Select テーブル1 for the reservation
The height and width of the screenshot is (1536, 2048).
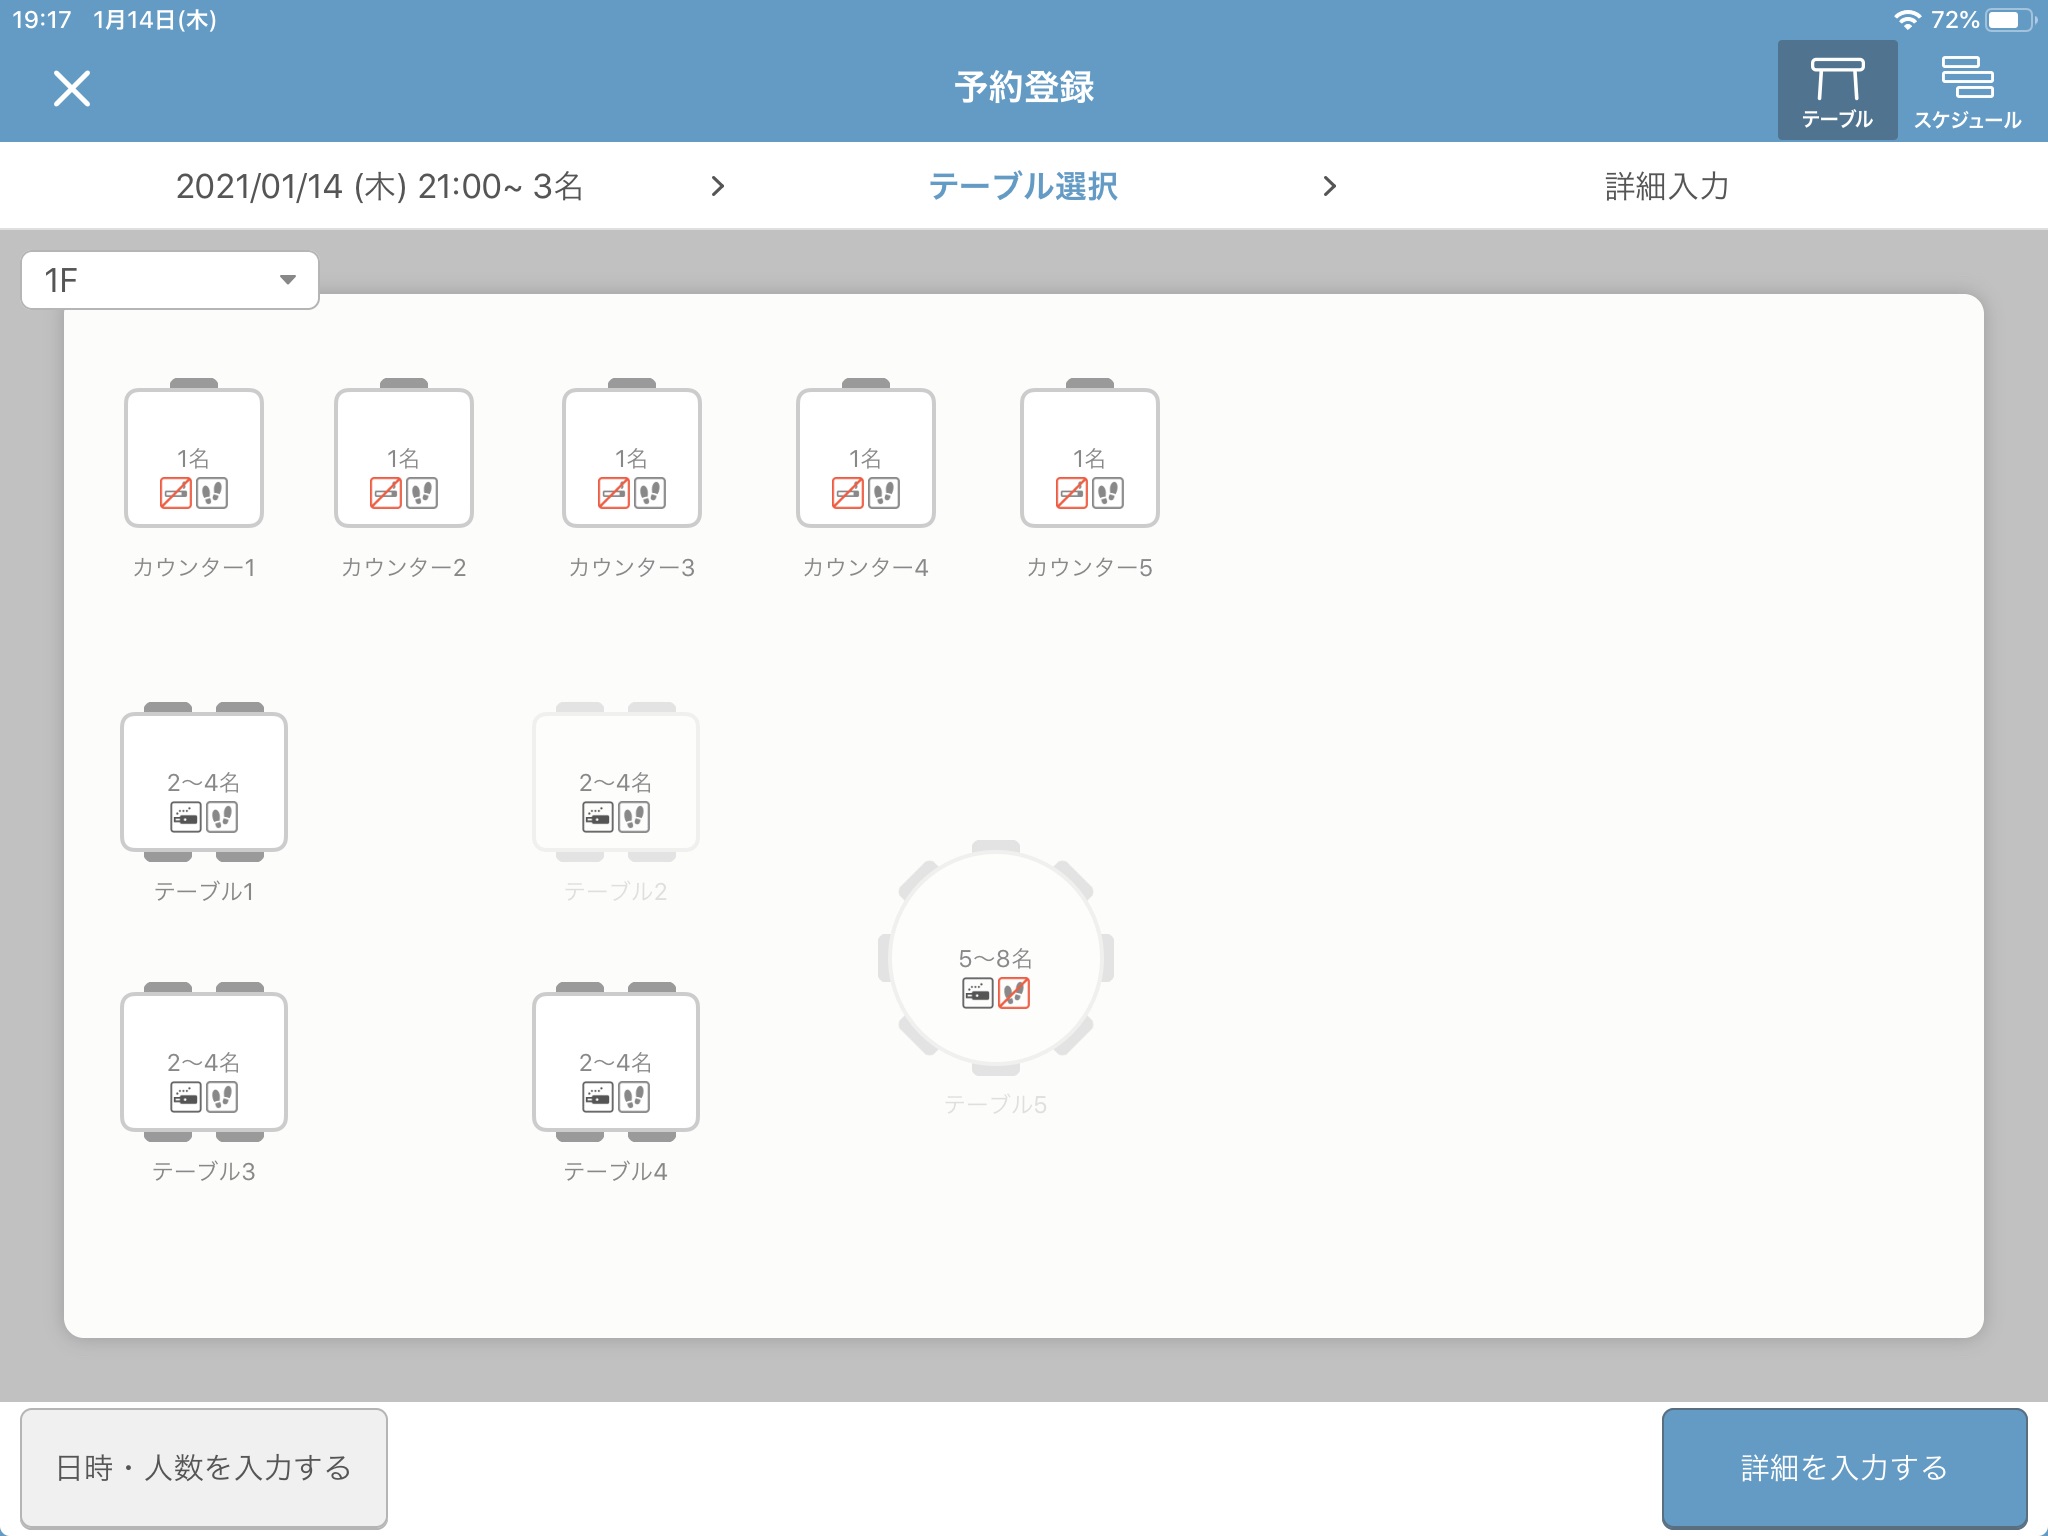(204, 782)
